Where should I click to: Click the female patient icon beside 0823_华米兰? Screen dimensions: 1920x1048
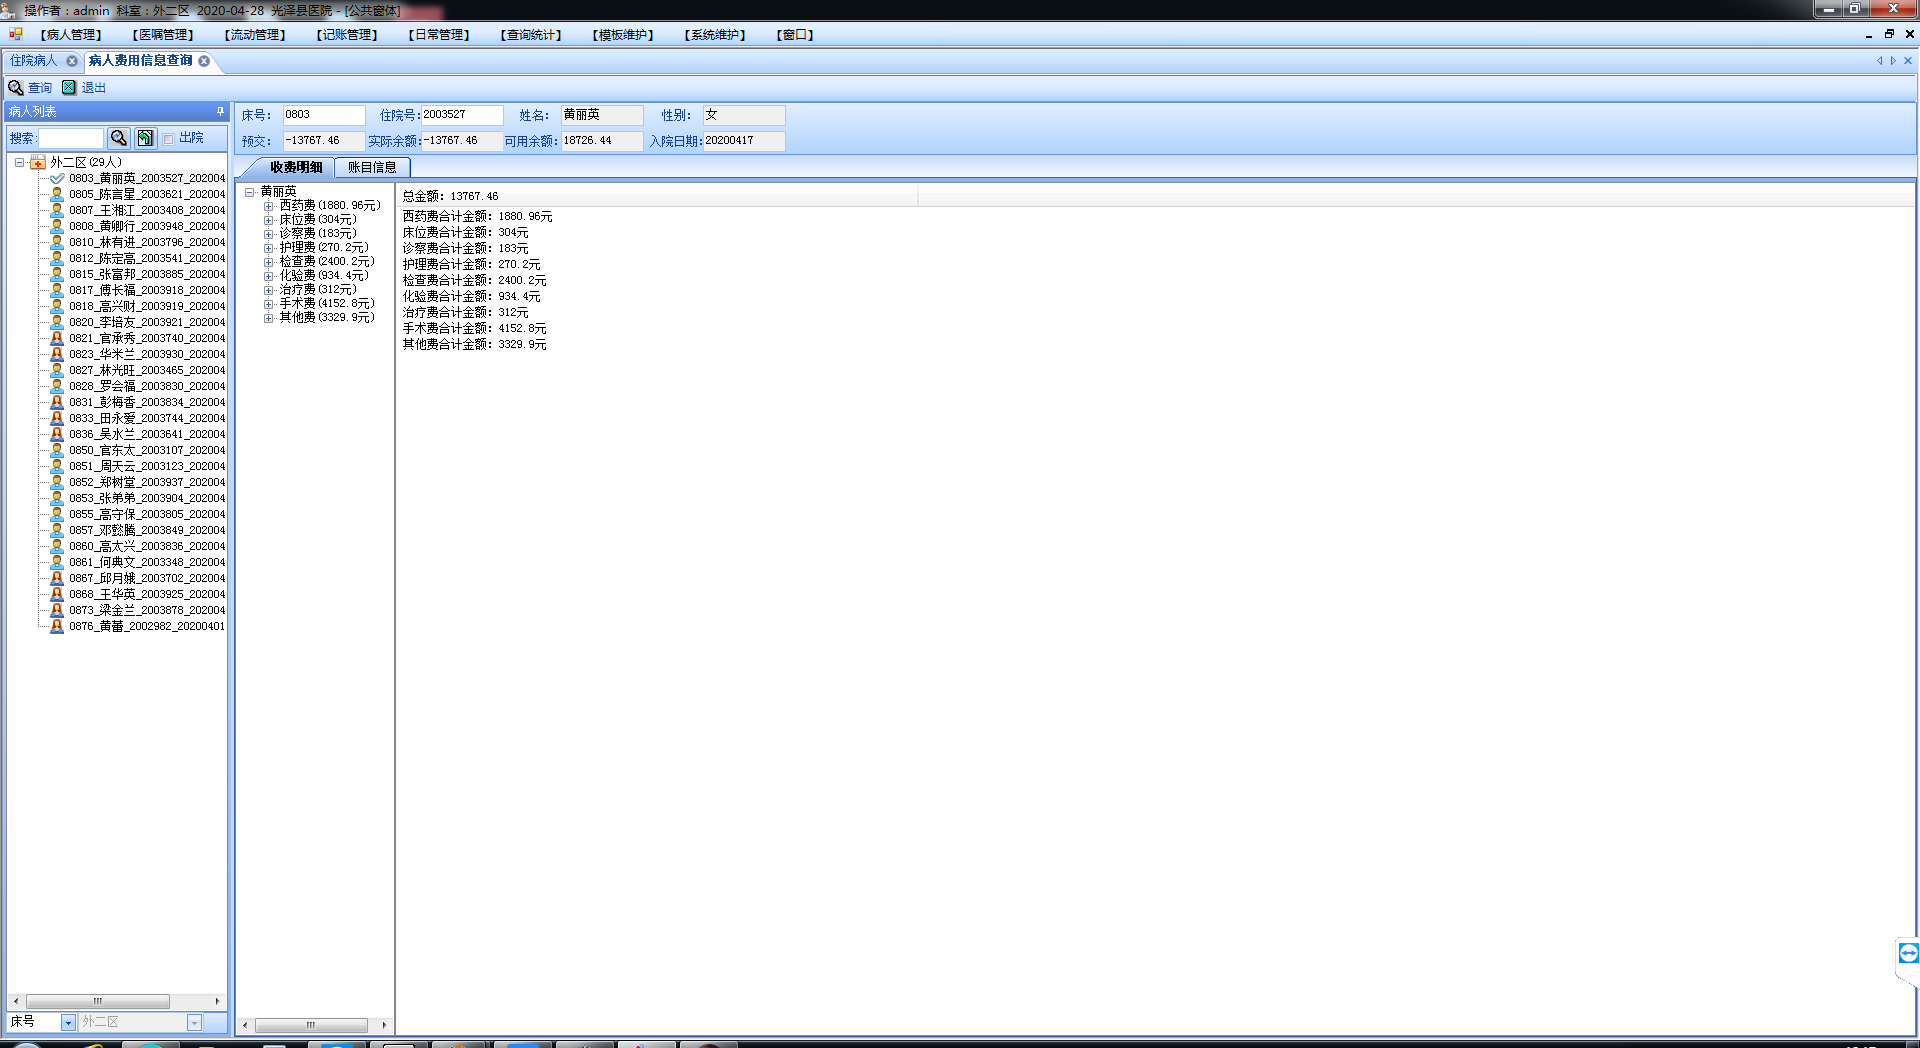click(x=57, y=354)
